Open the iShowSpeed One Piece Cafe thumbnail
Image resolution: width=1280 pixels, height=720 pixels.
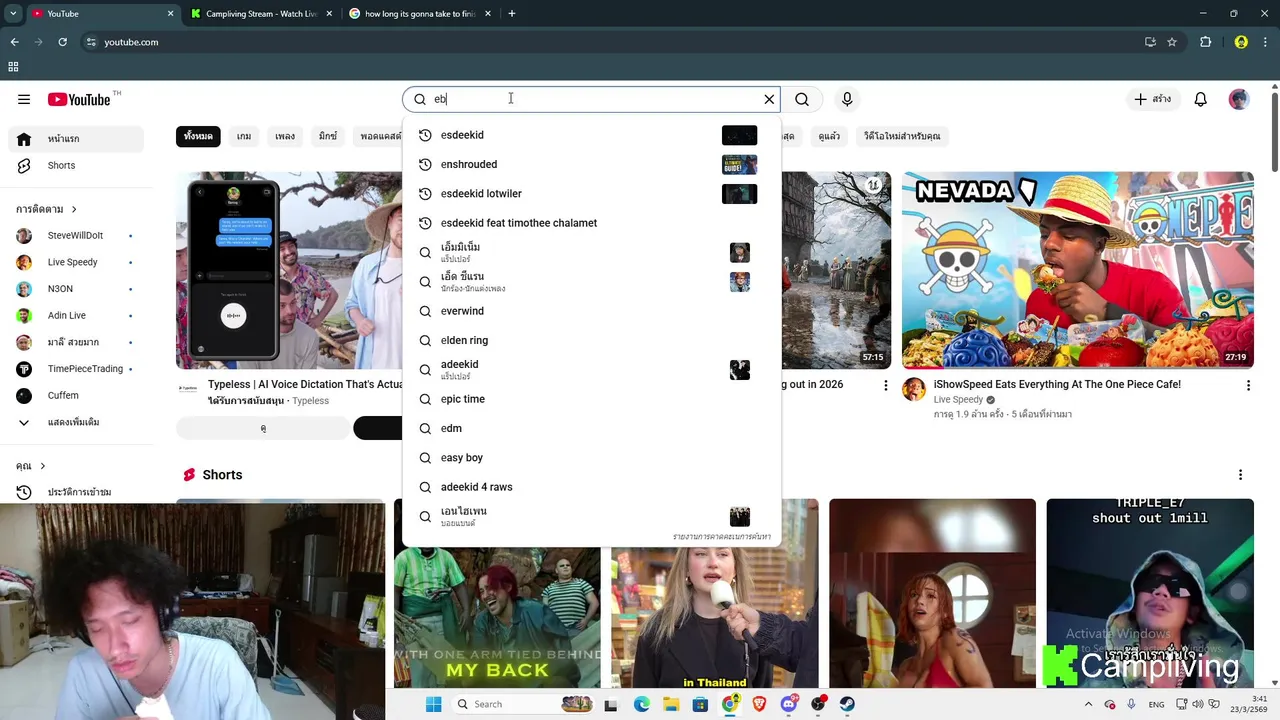(1078, 270)
